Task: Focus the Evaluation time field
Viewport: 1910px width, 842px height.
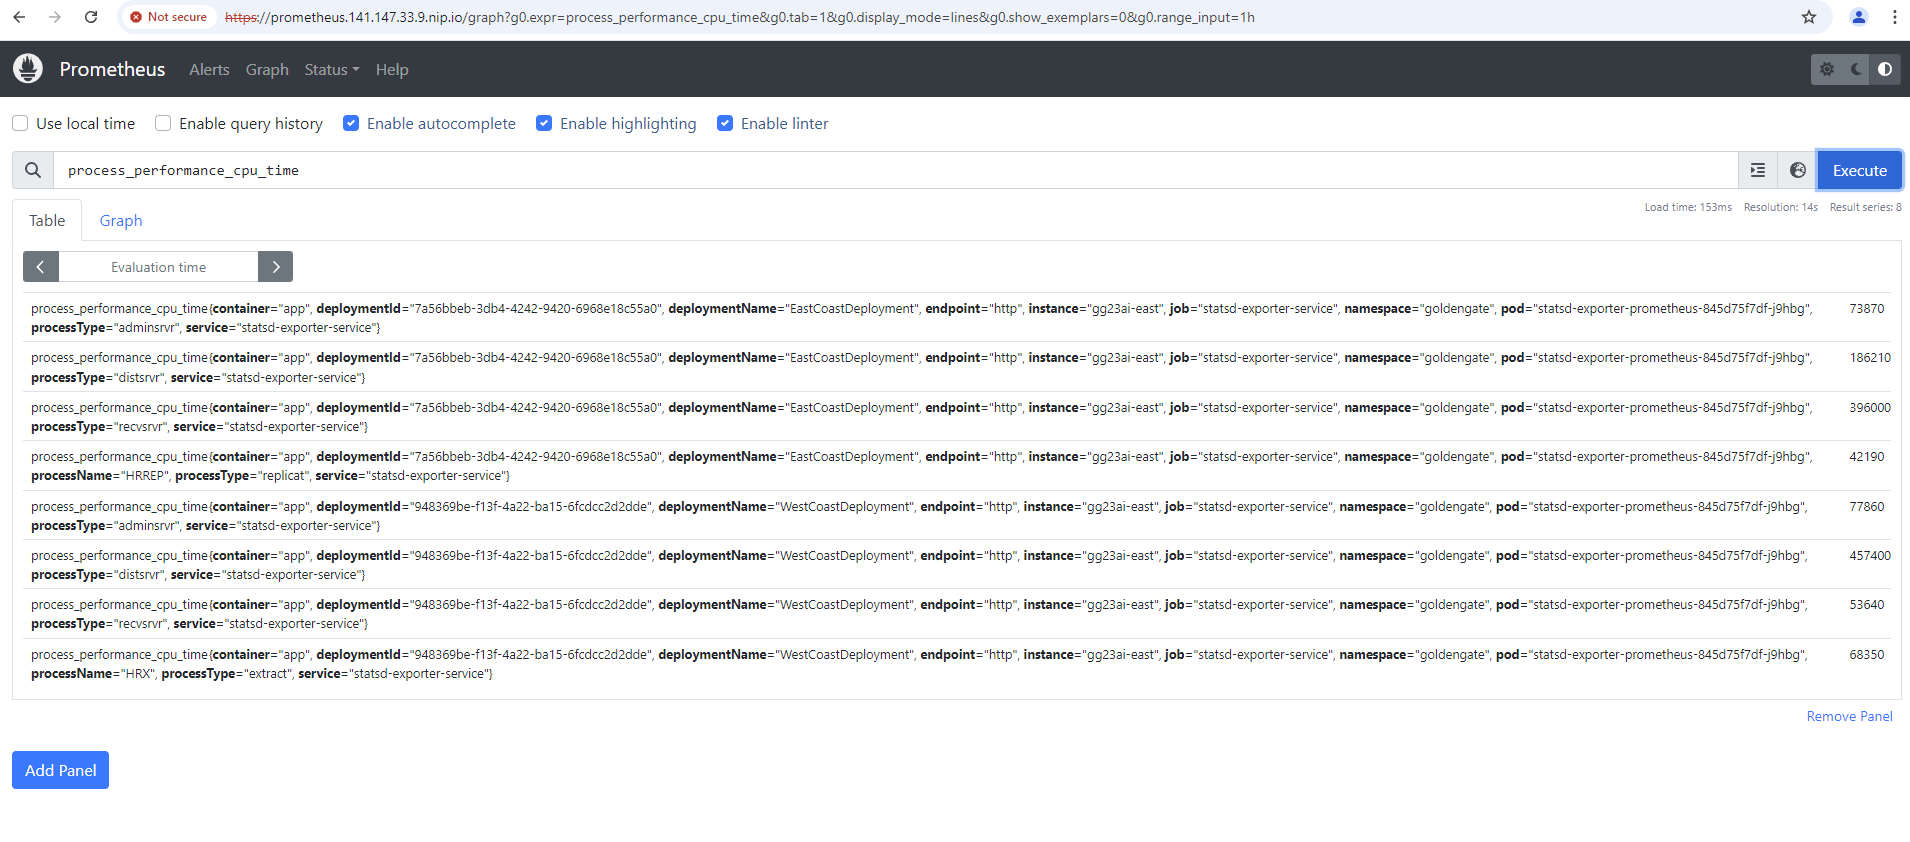Action: (x=159, y=267)
